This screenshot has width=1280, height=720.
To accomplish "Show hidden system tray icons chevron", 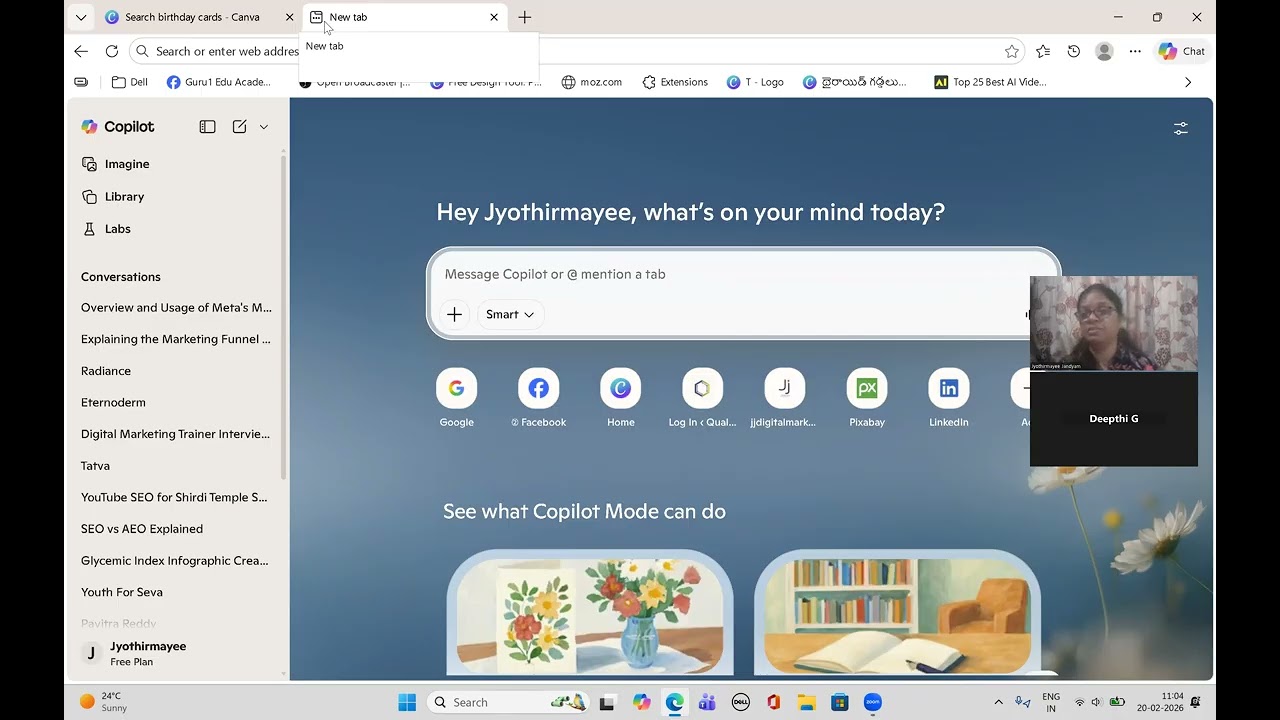I will click(x=998, y=702).
